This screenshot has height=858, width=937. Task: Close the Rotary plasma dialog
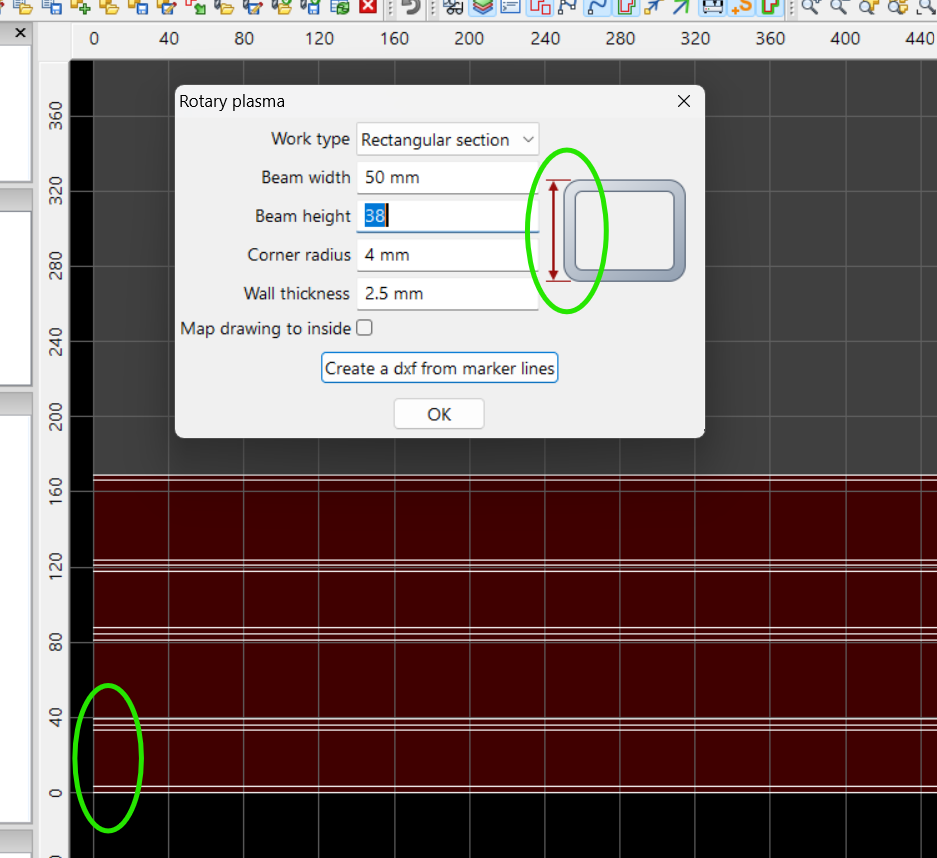pyautogui.click(x=684, y=101)
